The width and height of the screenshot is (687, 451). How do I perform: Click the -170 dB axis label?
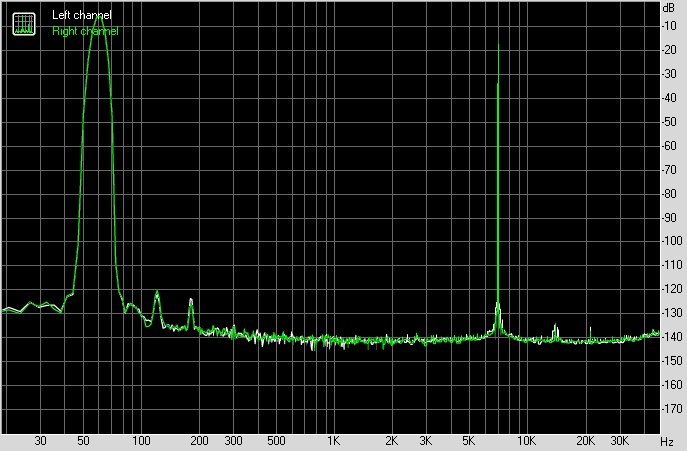(671, 409)
